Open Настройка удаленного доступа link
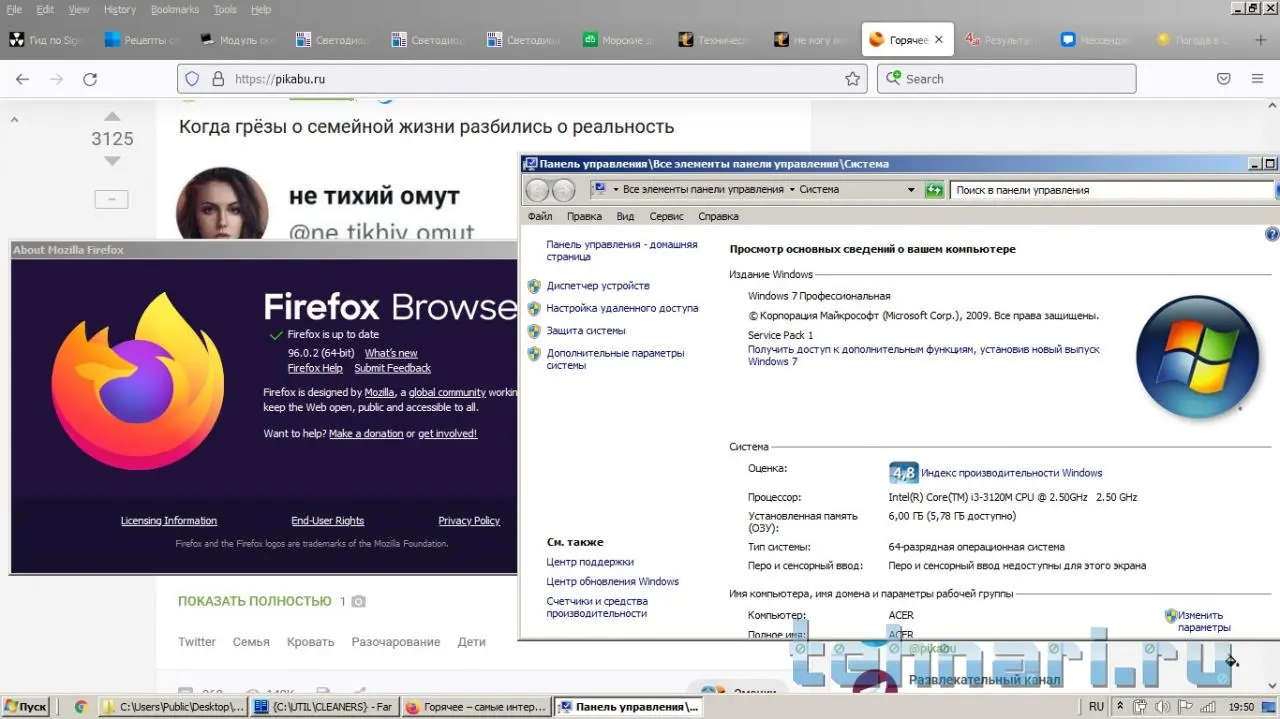The width and height of the screenshot is (1280, 719). tap(622, 309)
